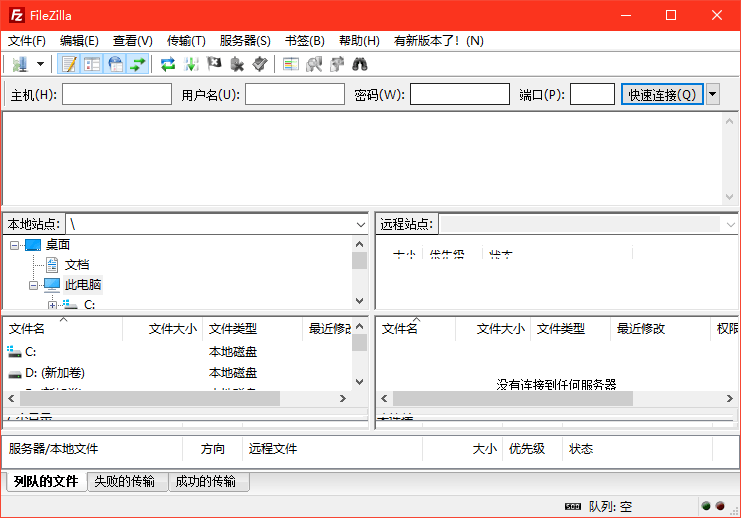Toggle transfer queue display icon
This screenshot has width=741, height=518.
click(138, 64)
